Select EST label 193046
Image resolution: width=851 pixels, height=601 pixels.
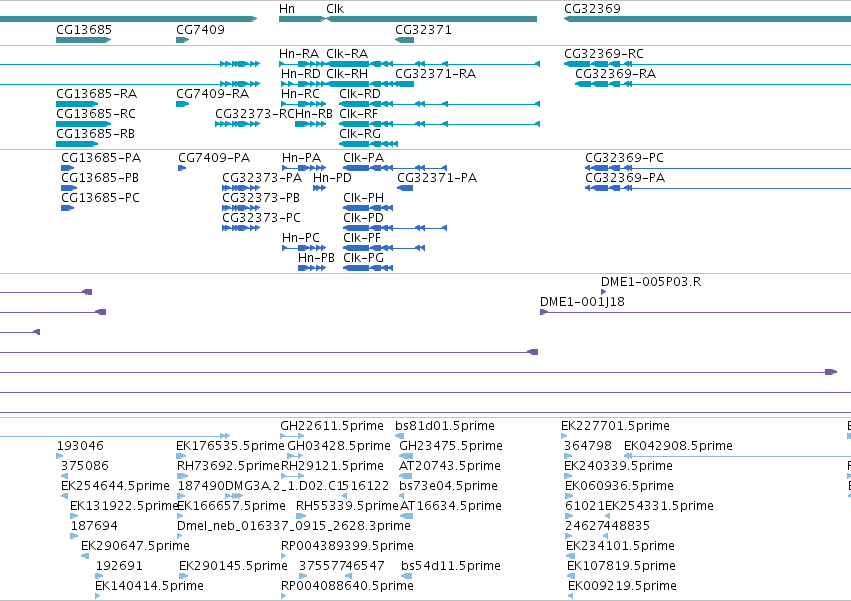80,446
